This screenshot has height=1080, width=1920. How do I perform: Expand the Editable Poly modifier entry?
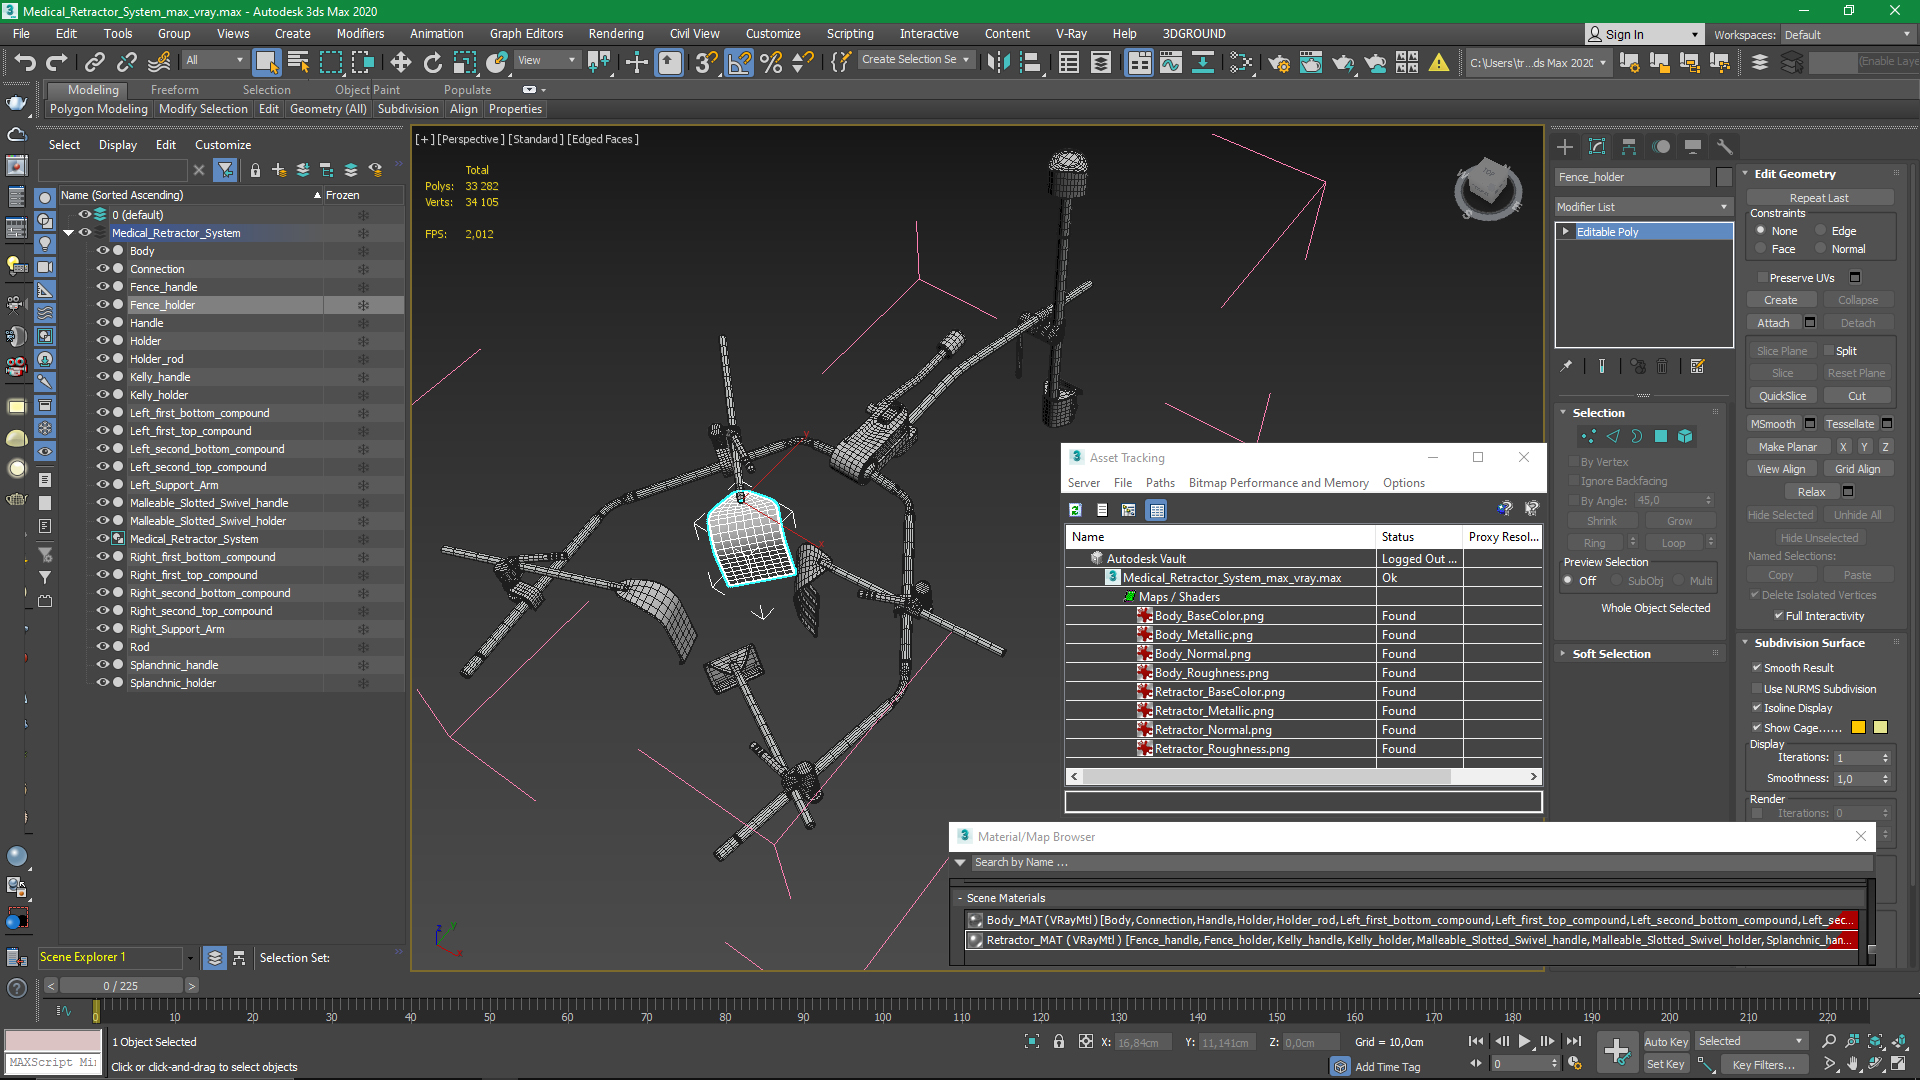(1566, 232)
